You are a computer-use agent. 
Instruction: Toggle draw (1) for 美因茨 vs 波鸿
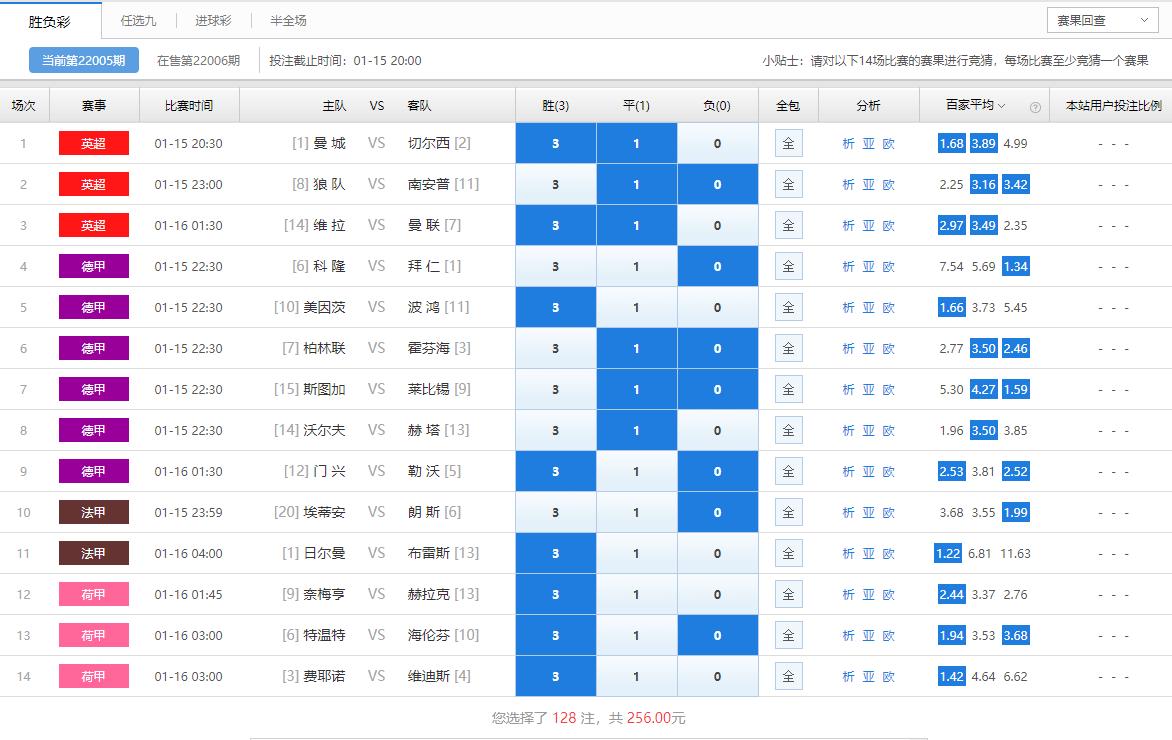[x=636, y=307]
